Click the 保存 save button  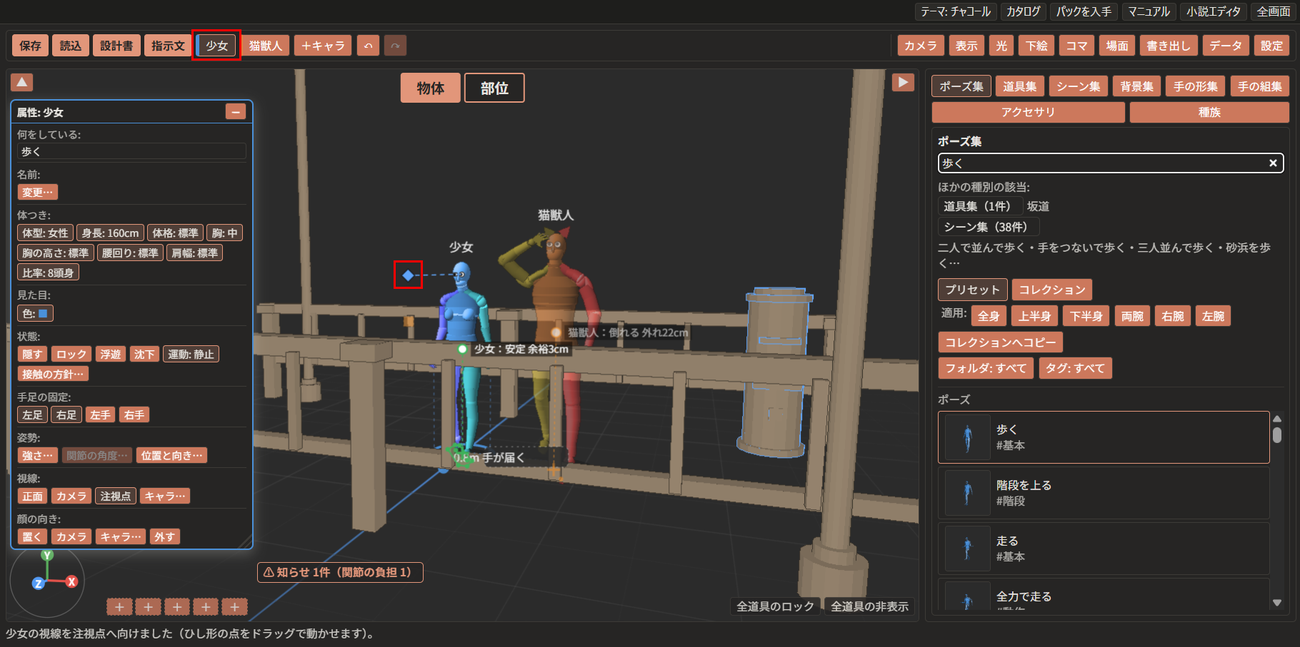[x=30, y=46]
